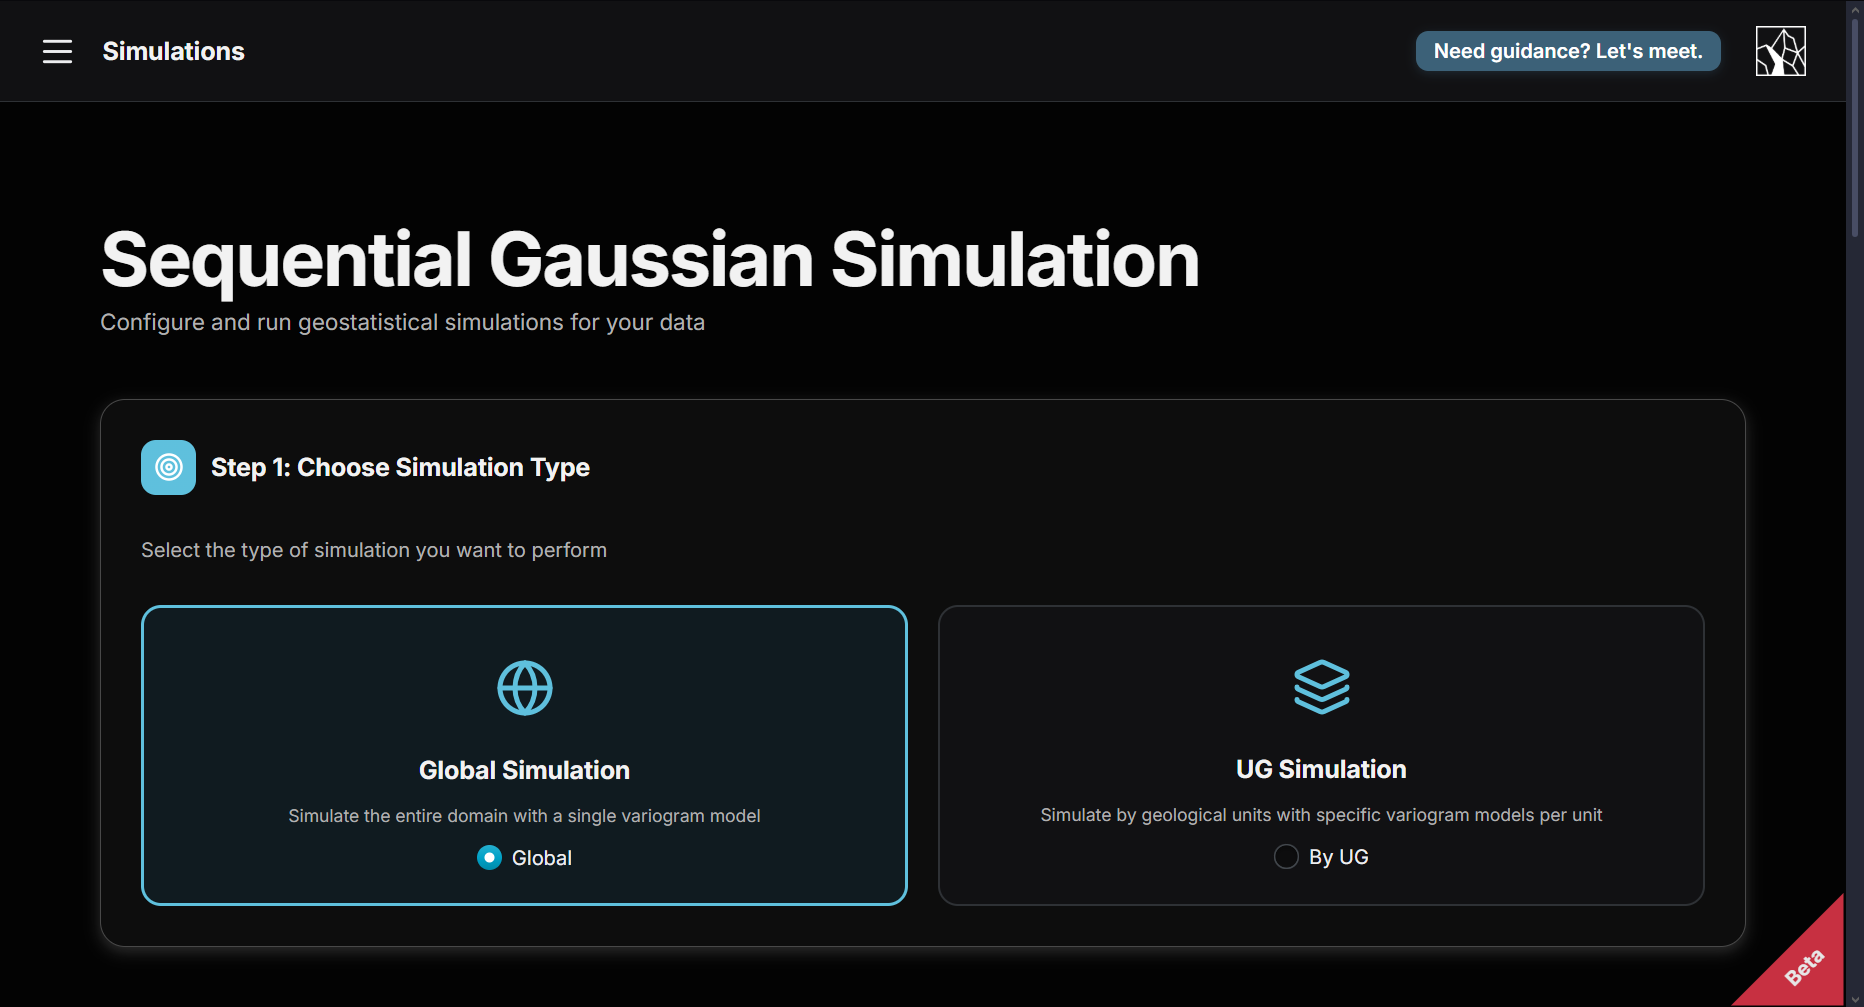Click the Step 1 target icon

pos(168,467)
